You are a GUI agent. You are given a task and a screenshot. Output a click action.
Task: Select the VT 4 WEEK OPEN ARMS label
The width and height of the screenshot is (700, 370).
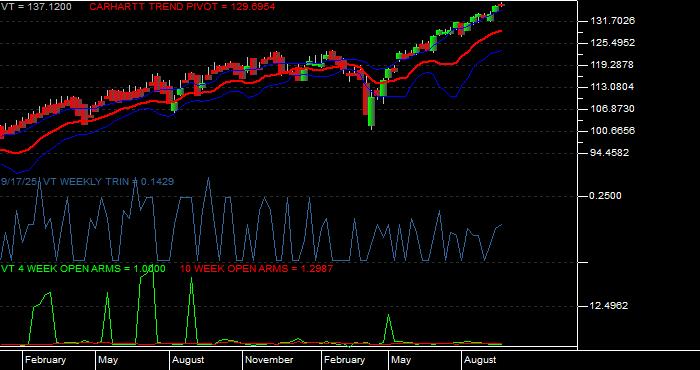coord(83,268)
